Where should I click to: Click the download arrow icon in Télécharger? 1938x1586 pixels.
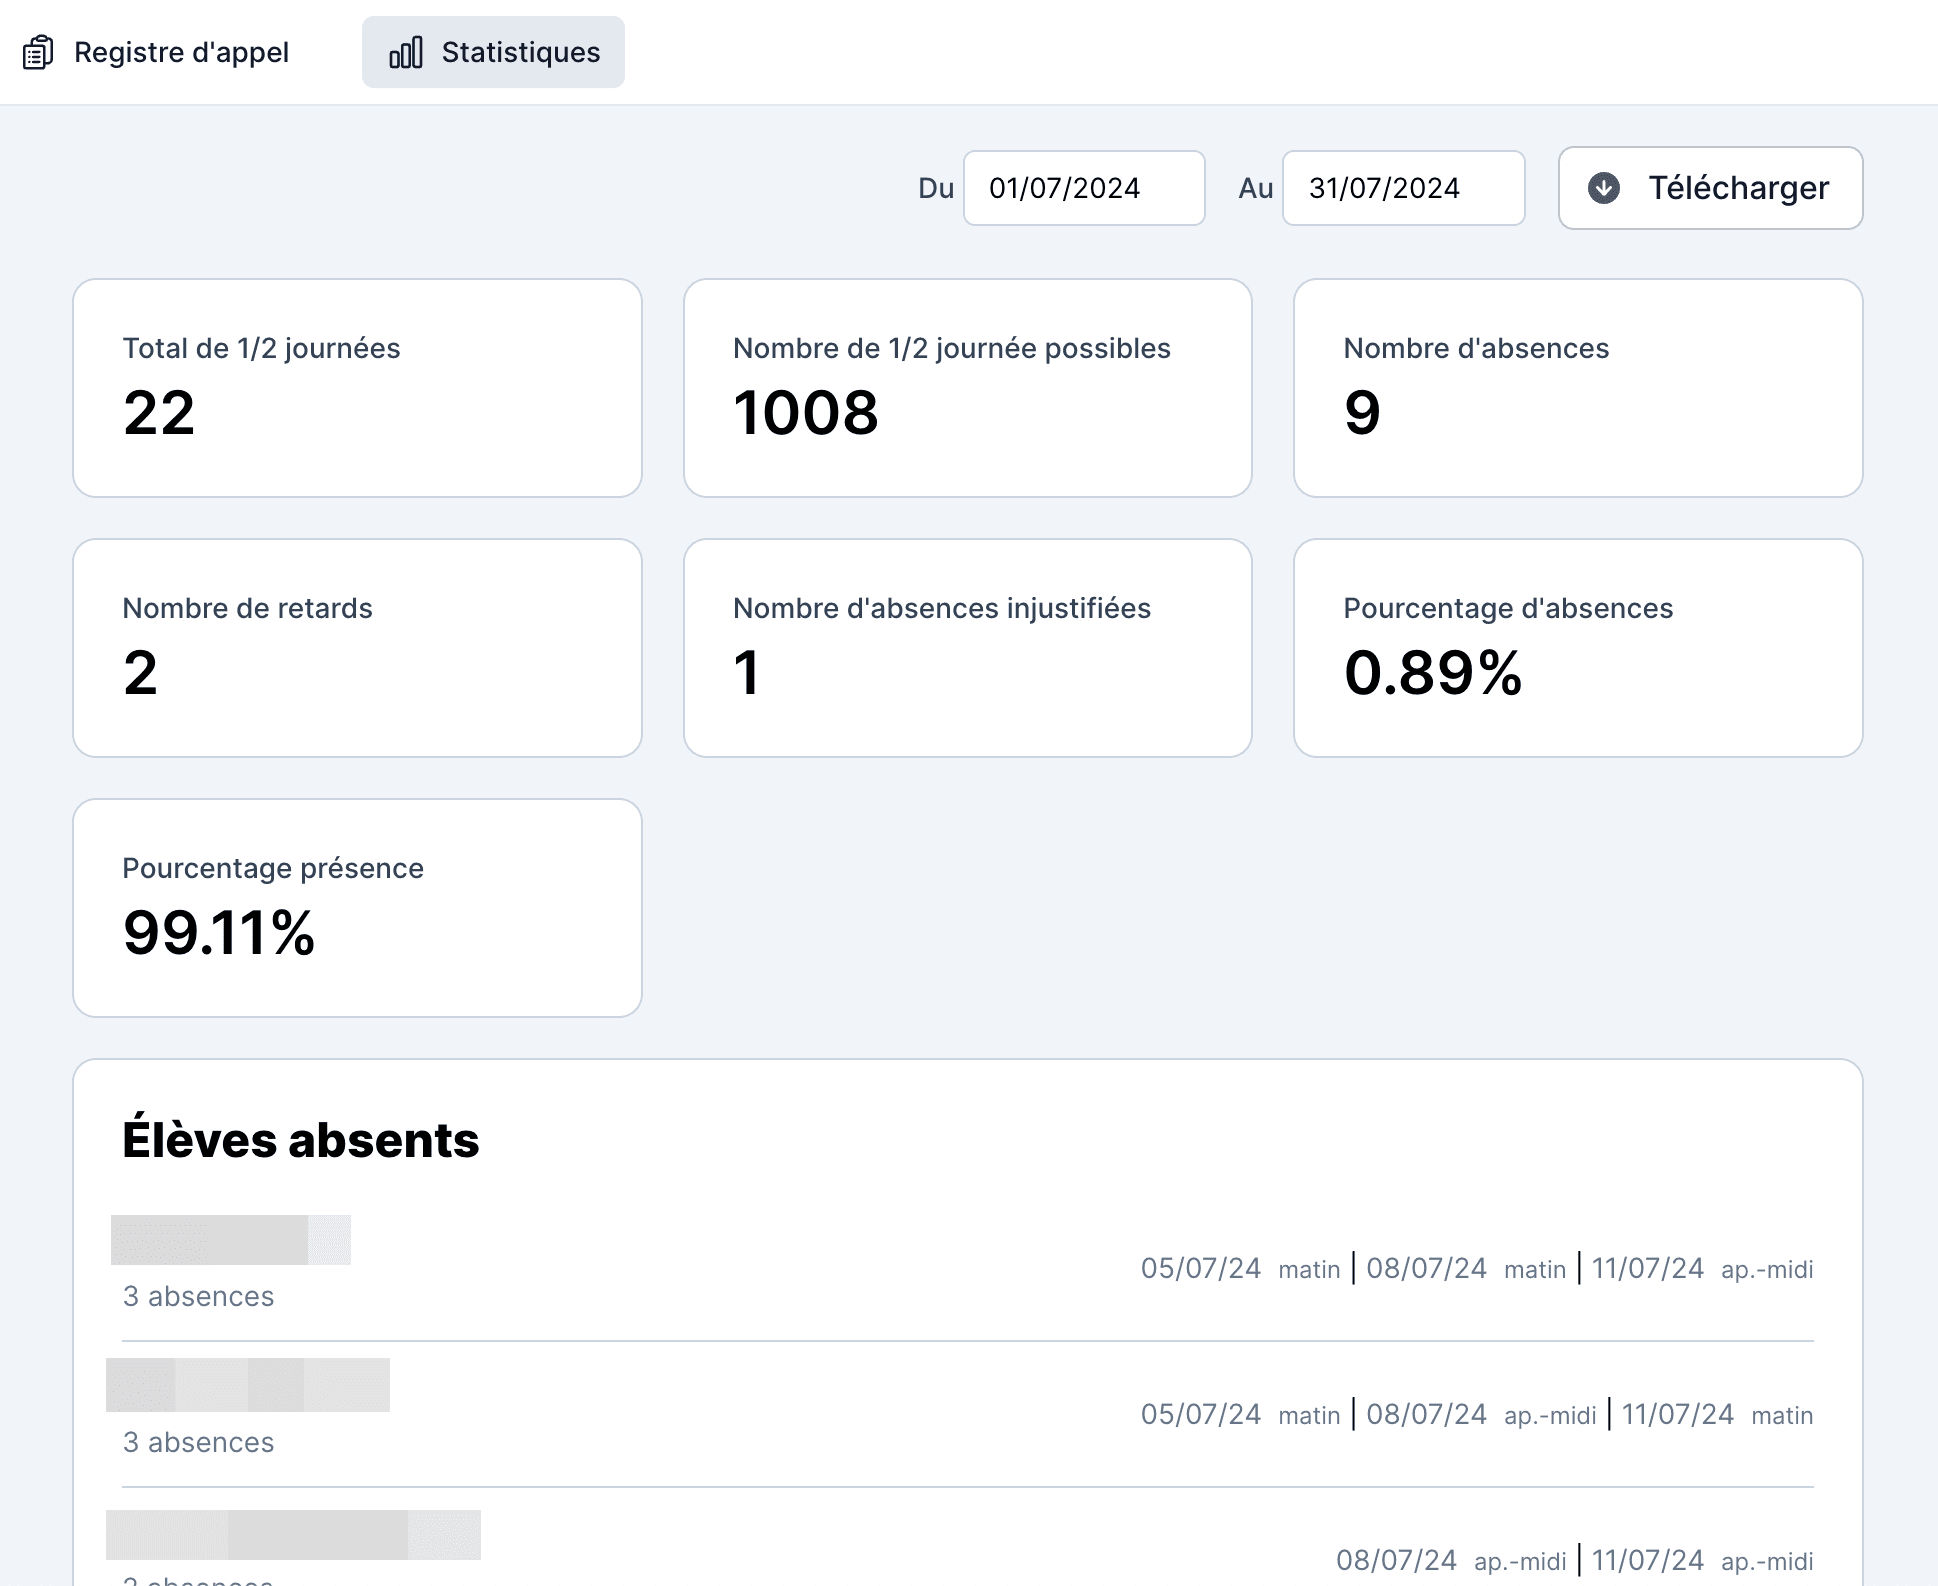[1604, 188]
